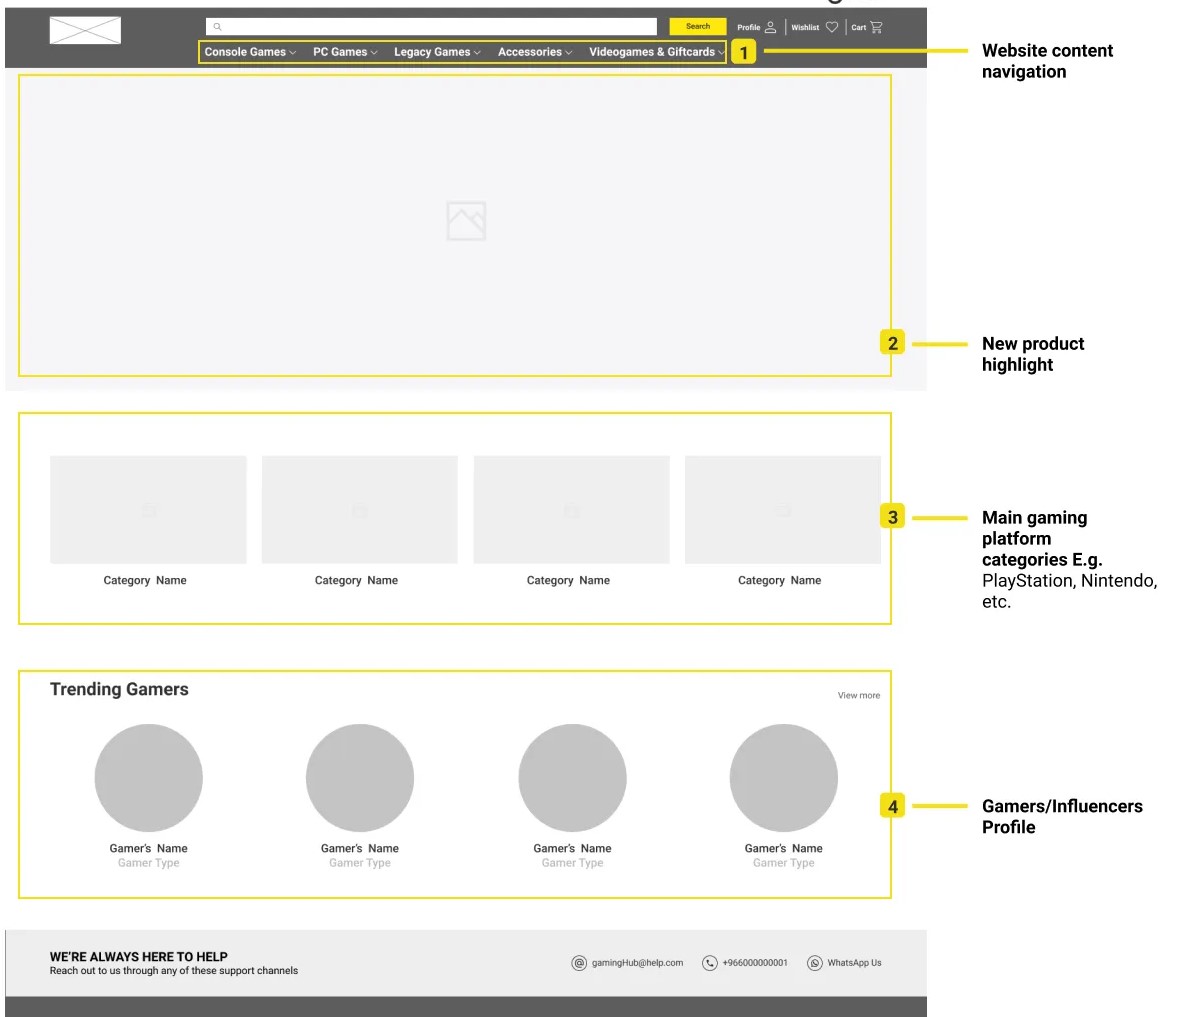Click the Trending Gamers heading

click(x=119, y=689)
